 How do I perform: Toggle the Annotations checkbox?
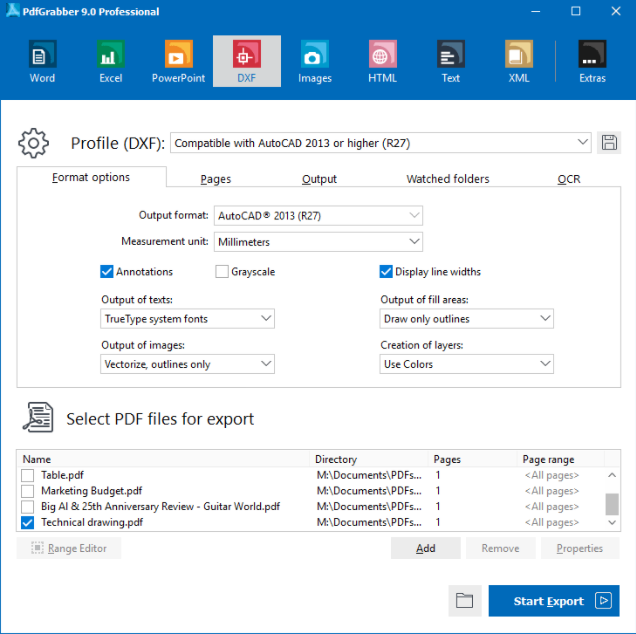click(107, 271)
